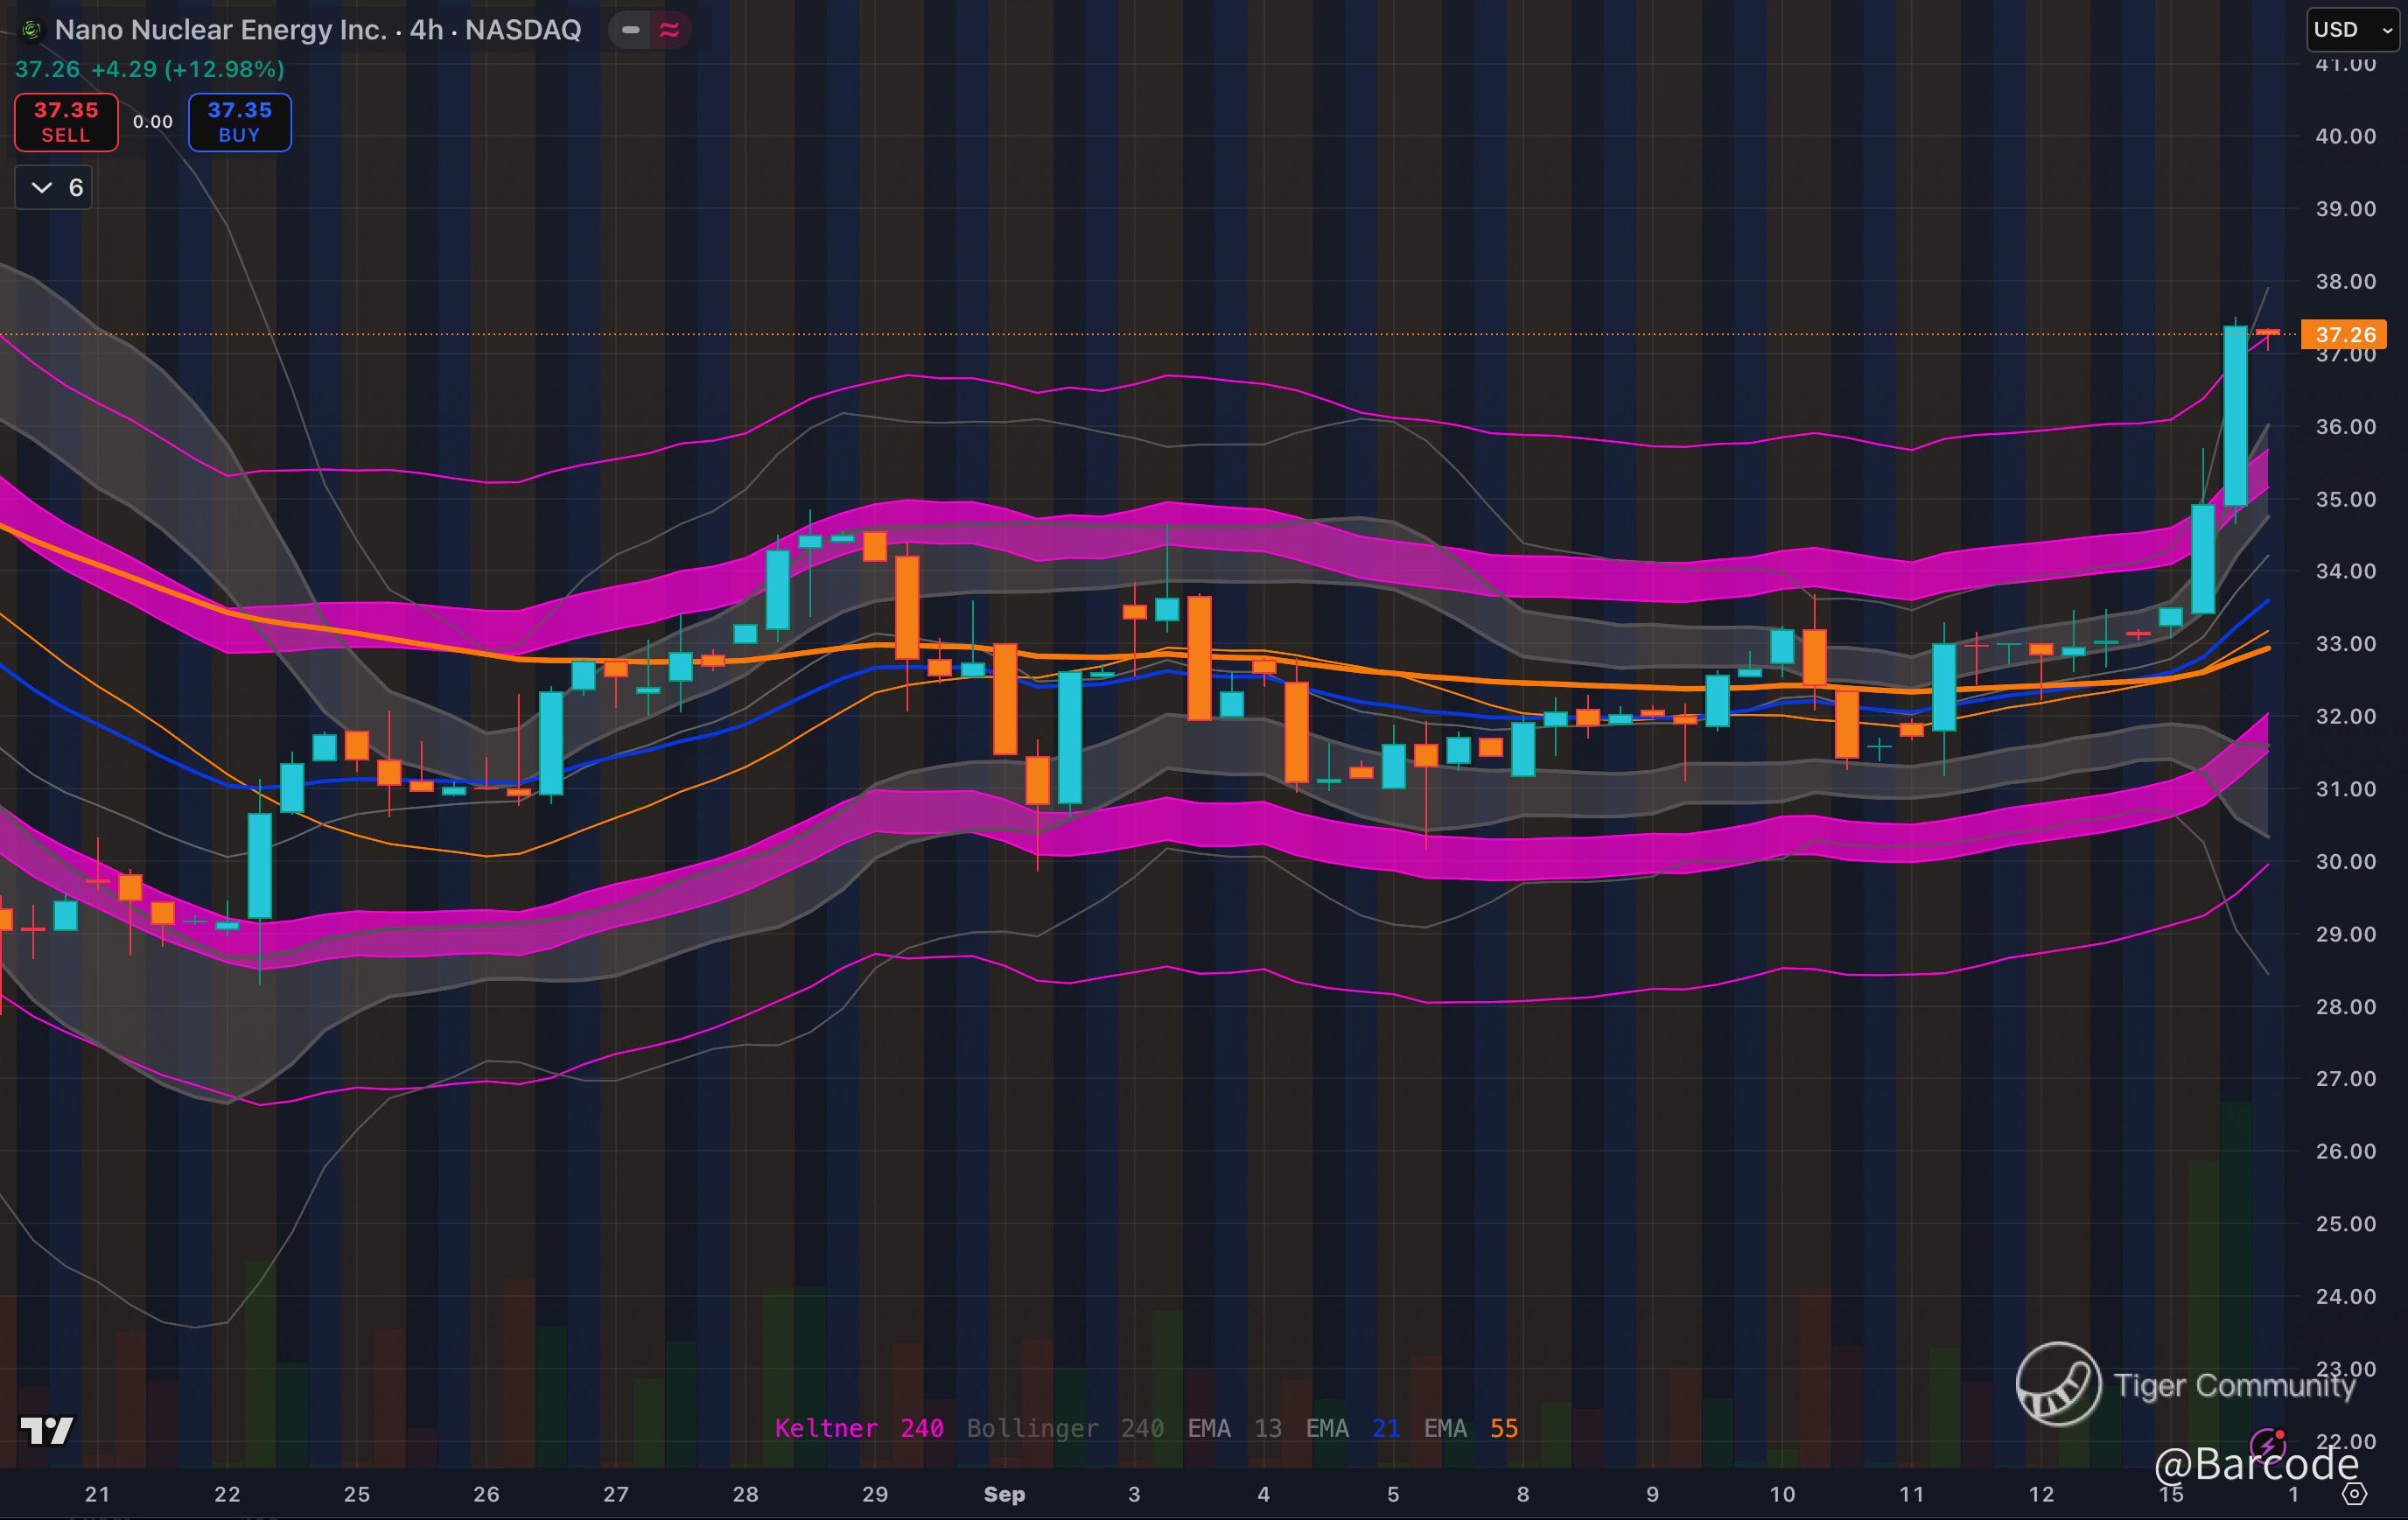Open chart settings via the hexagon gear icon

click(x=2355, y=1494)
